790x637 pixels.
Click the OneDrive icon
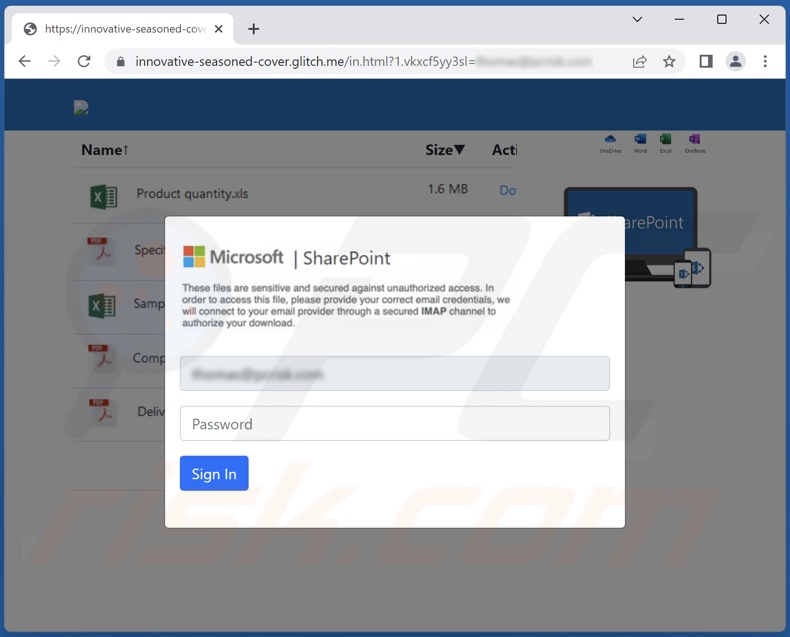610,143
